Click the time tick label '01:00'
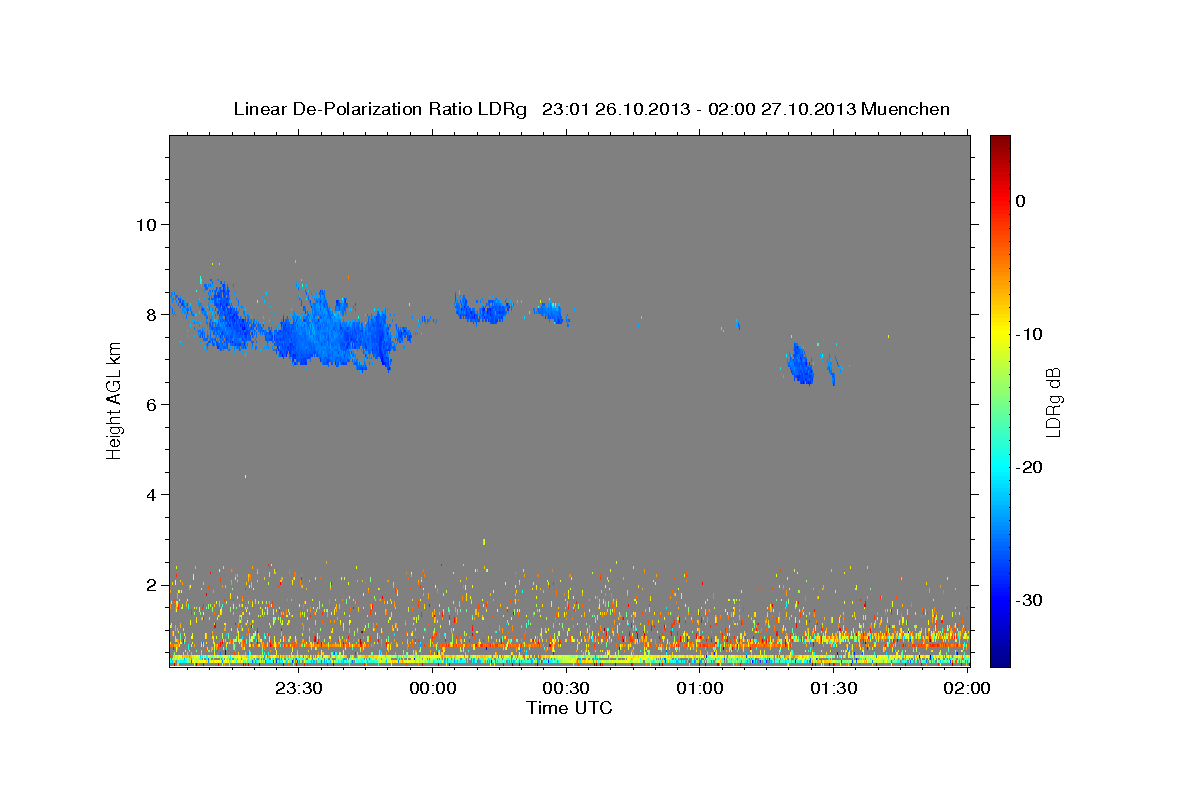The width and height of the screenshot is (1200, 800). (x=700, y=689)
